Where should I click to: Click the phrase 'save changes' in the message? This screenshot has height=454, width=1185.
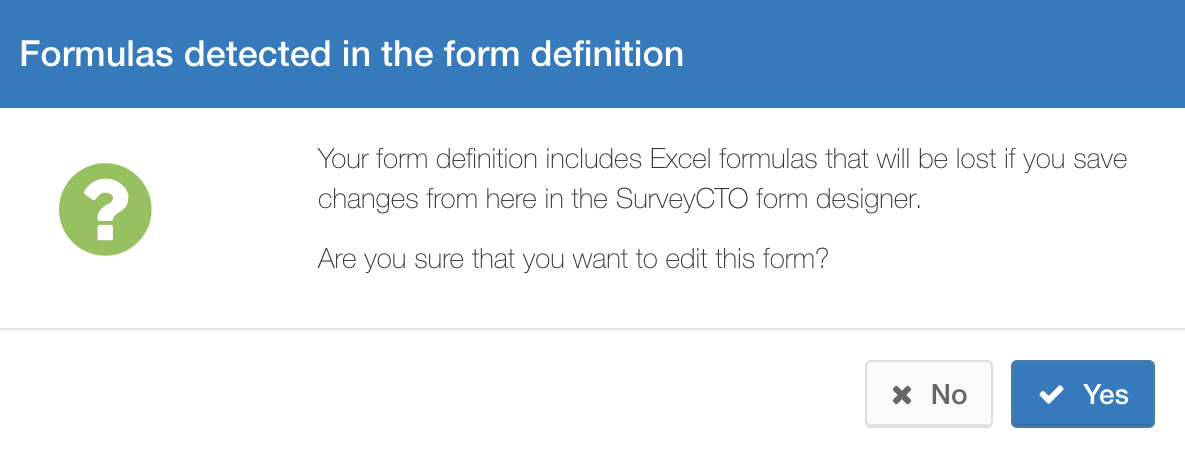tap(722, 181)
